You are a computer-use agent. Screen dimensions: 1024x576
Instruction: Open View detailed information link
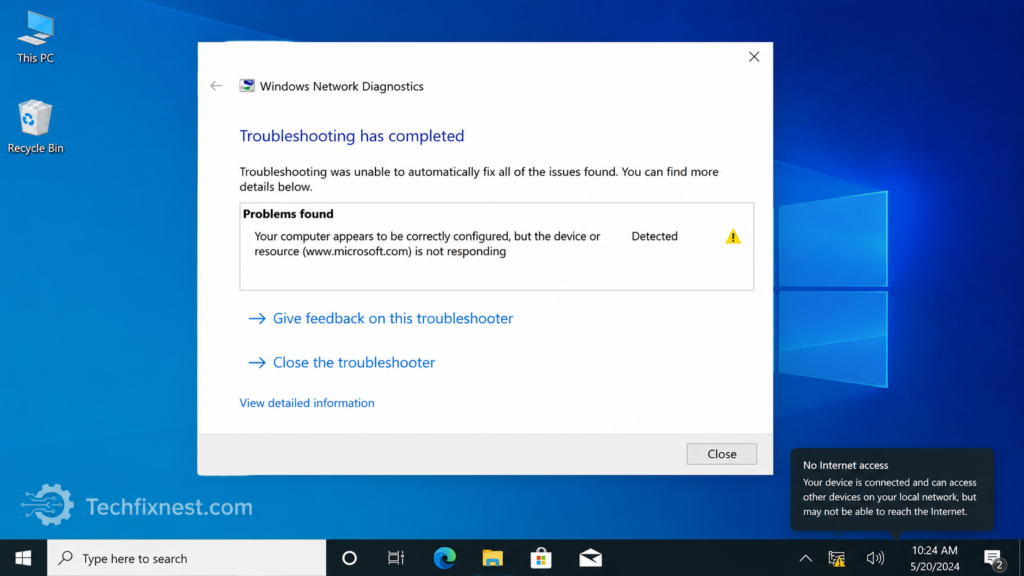click(x=307, y=403)
